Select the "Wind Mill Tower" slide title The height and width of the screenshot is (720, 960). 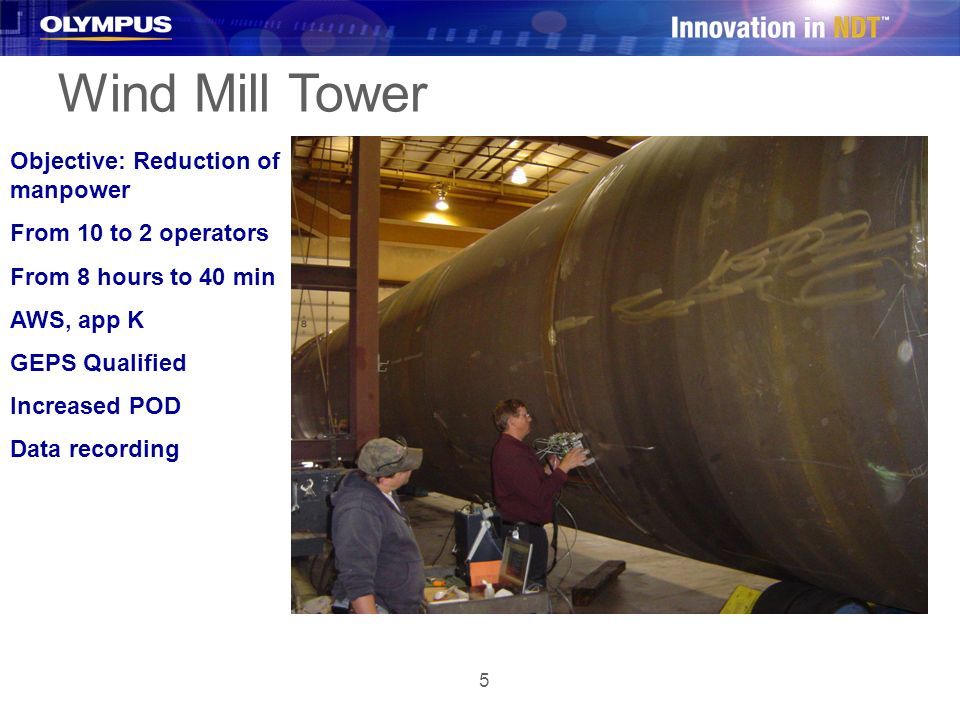pyautogui.click(x=243, y=94)
